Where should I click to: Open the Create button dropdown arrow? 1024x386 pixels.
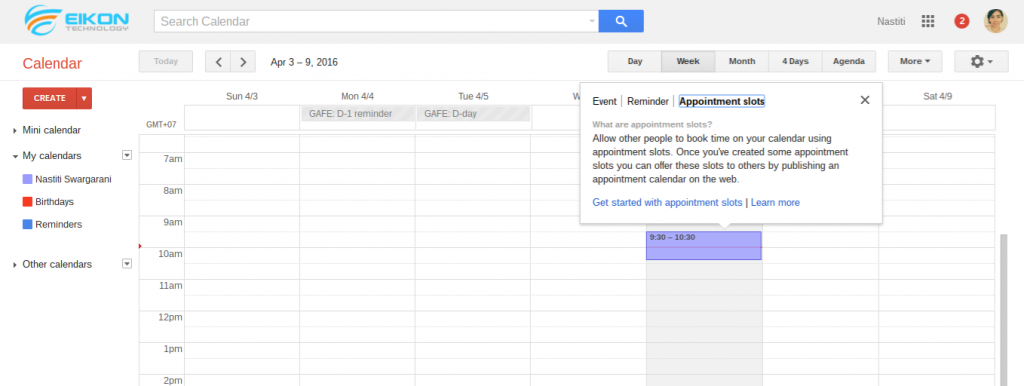(84, 98)
